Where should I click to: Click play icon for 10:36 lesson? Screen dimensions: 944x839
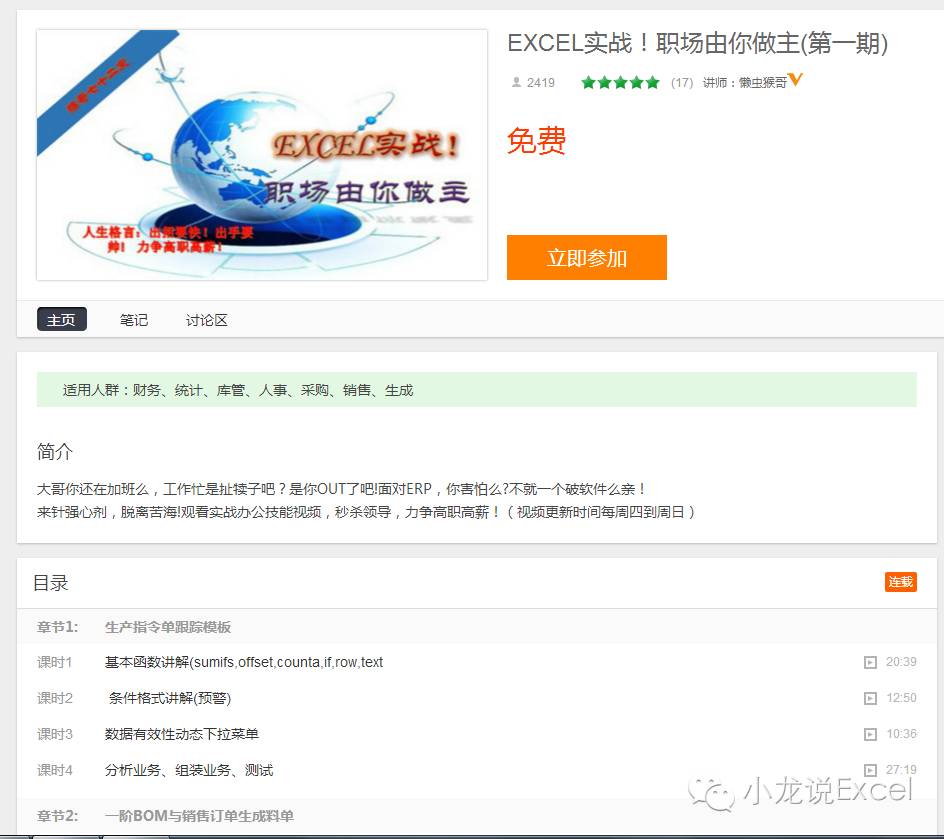[870, 735]
